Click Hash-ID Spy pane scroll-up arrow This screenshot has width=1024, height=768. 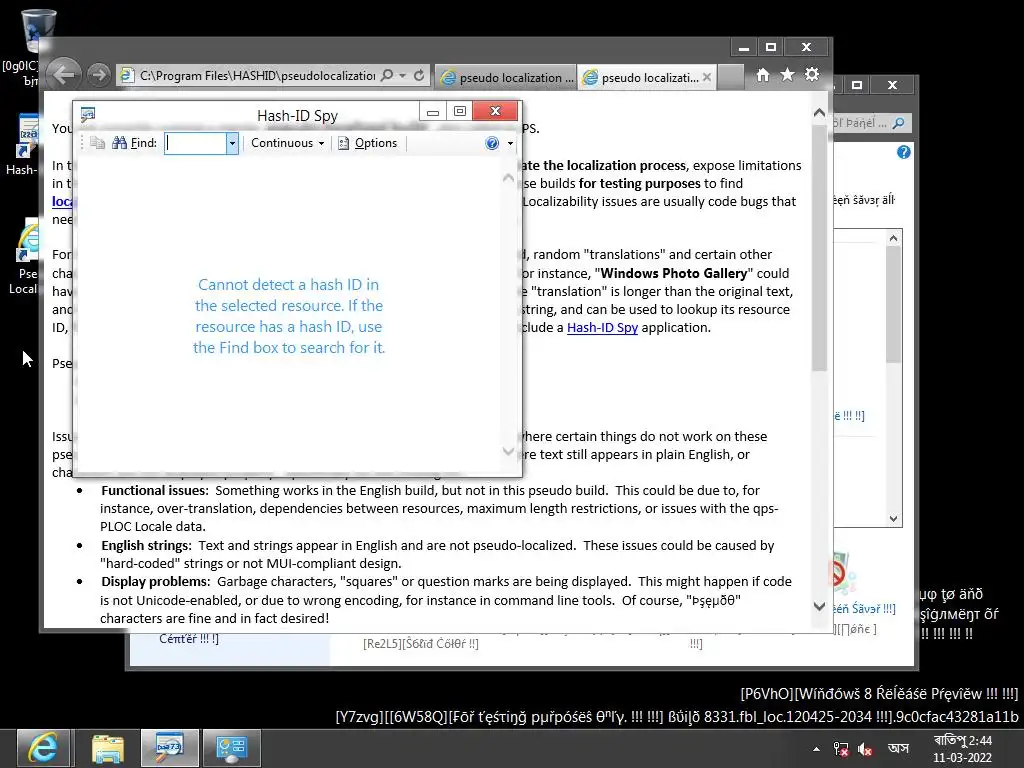[x=508, y=178]
